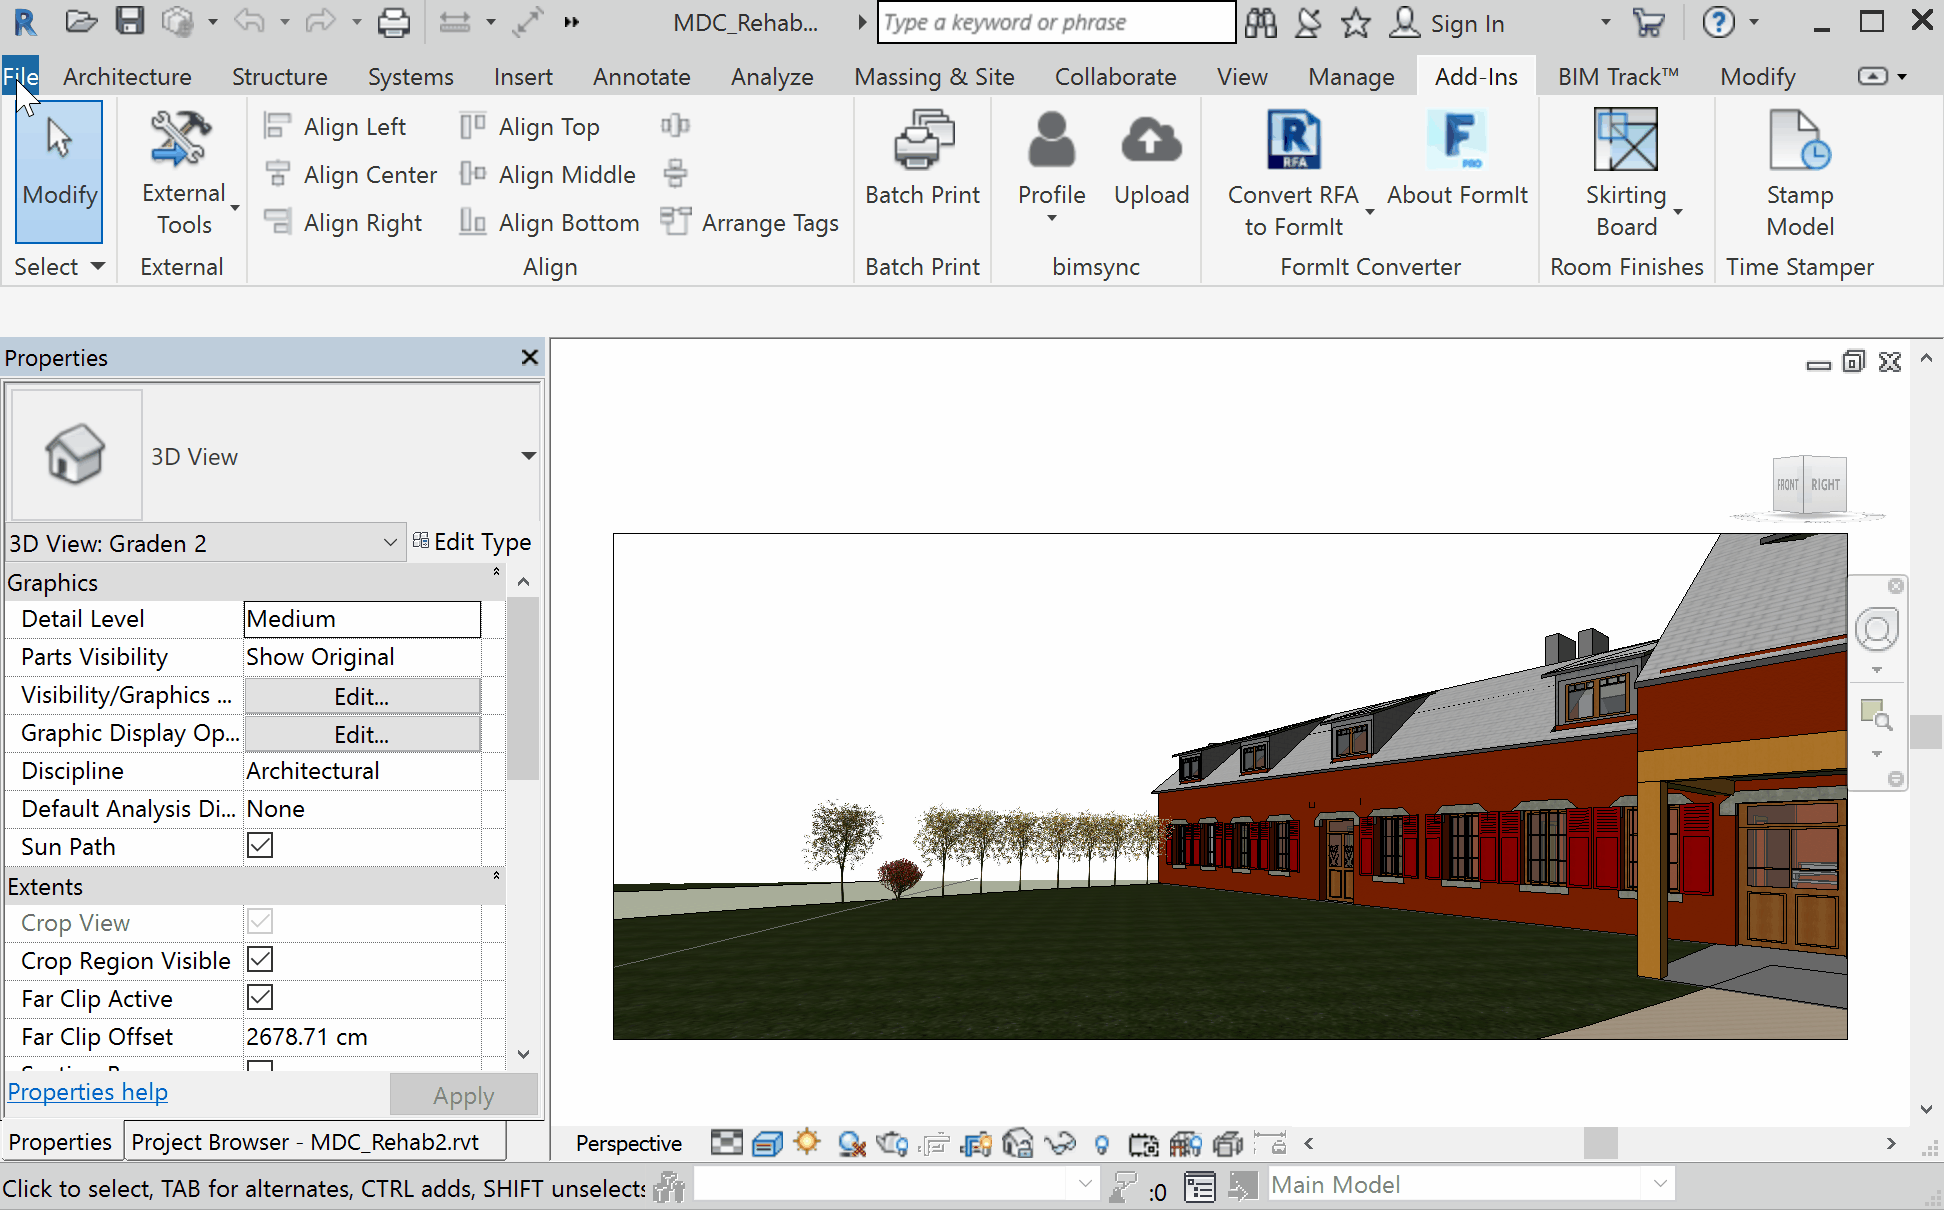Open Visual Style in view control bar
The image size is (1944, 1210).
(767, 1143)
